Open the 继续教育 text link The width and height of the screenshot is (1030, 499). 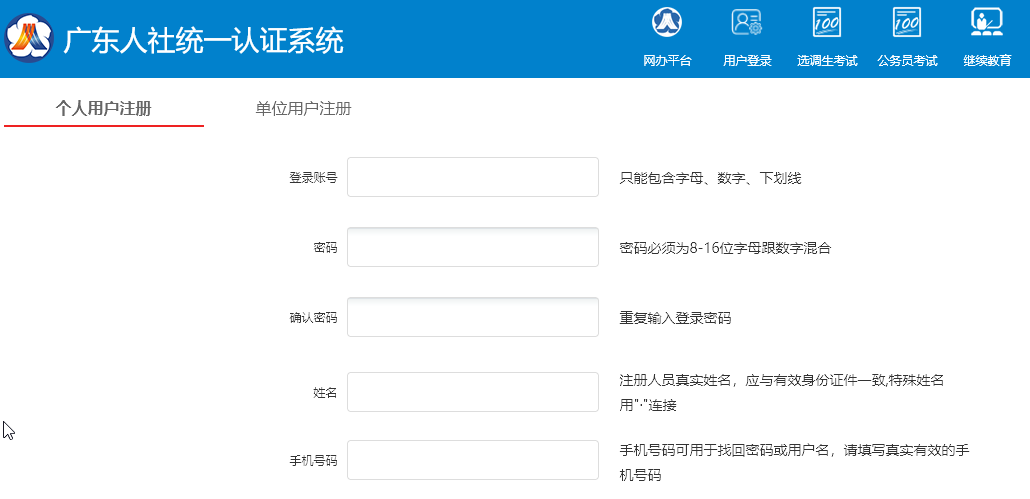(x=987, y=61)
